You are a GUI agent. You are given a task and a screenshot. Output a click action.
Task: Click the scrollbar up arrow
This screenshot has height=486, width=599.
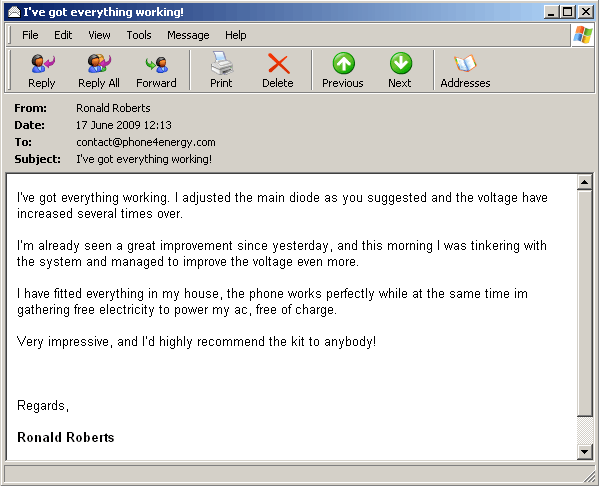coord(584,182)
